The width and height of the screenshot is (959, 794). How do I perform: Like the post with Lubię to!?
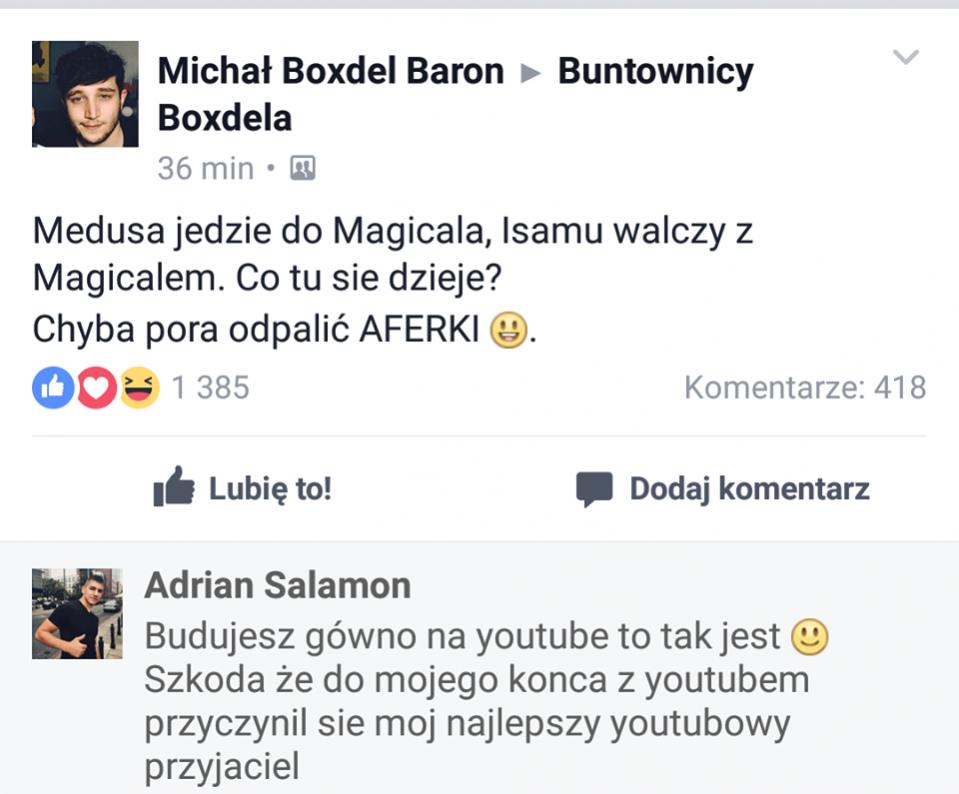click(x=242, y=488)
